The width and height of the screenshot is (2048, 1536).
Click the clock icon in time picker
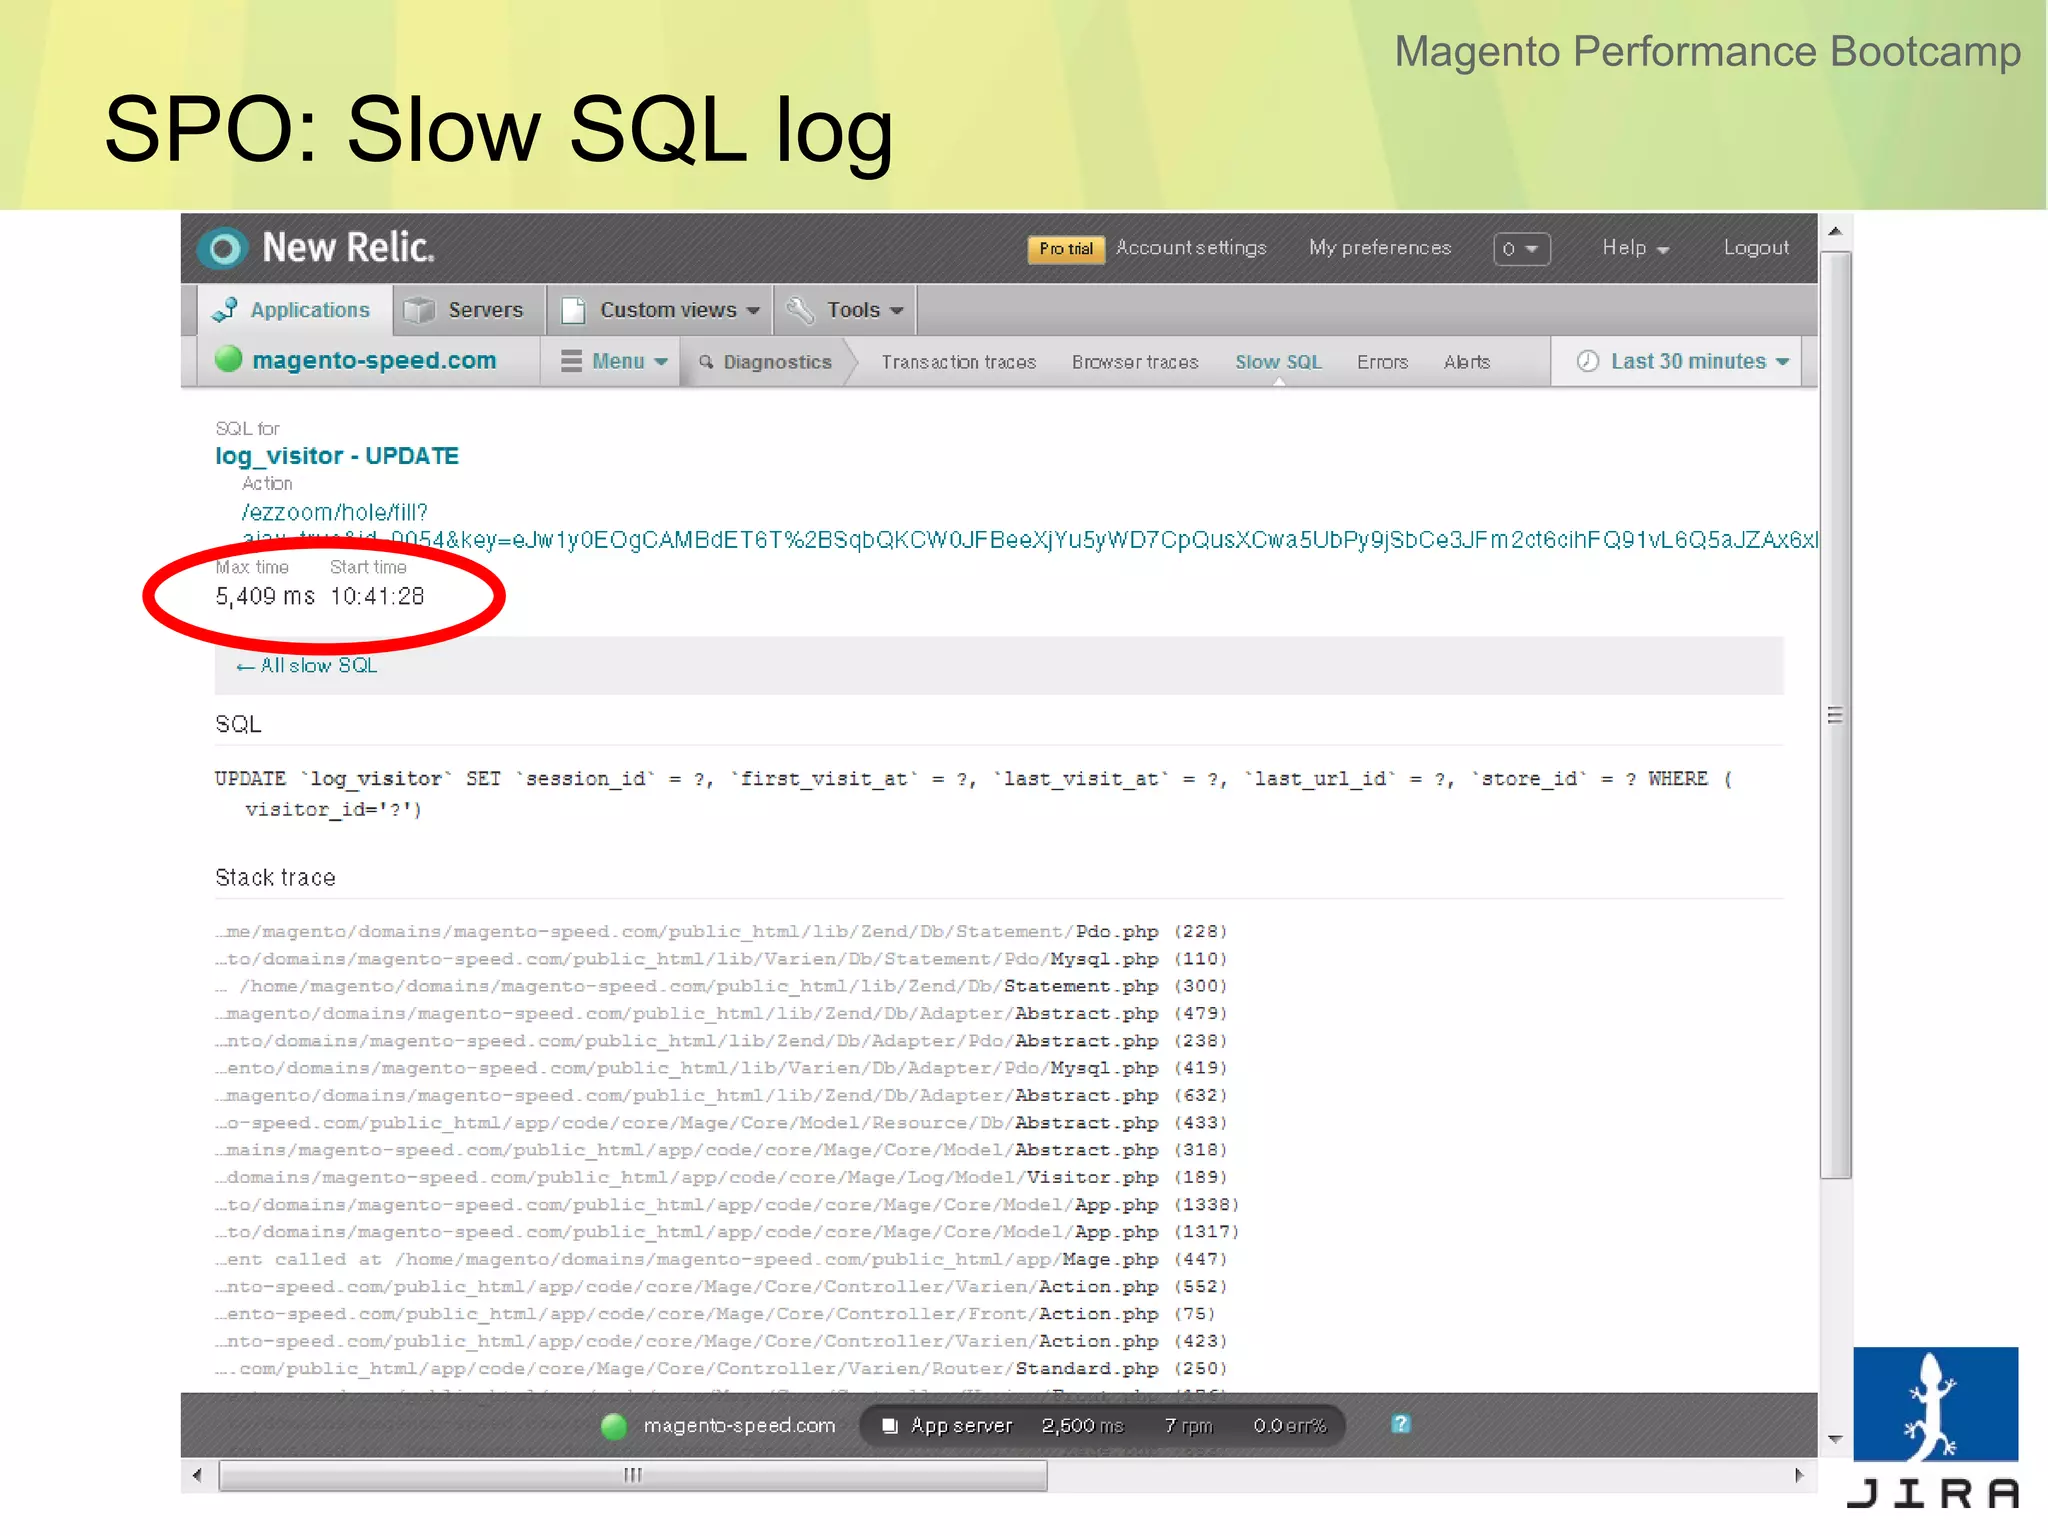(x=1587, y=361)
